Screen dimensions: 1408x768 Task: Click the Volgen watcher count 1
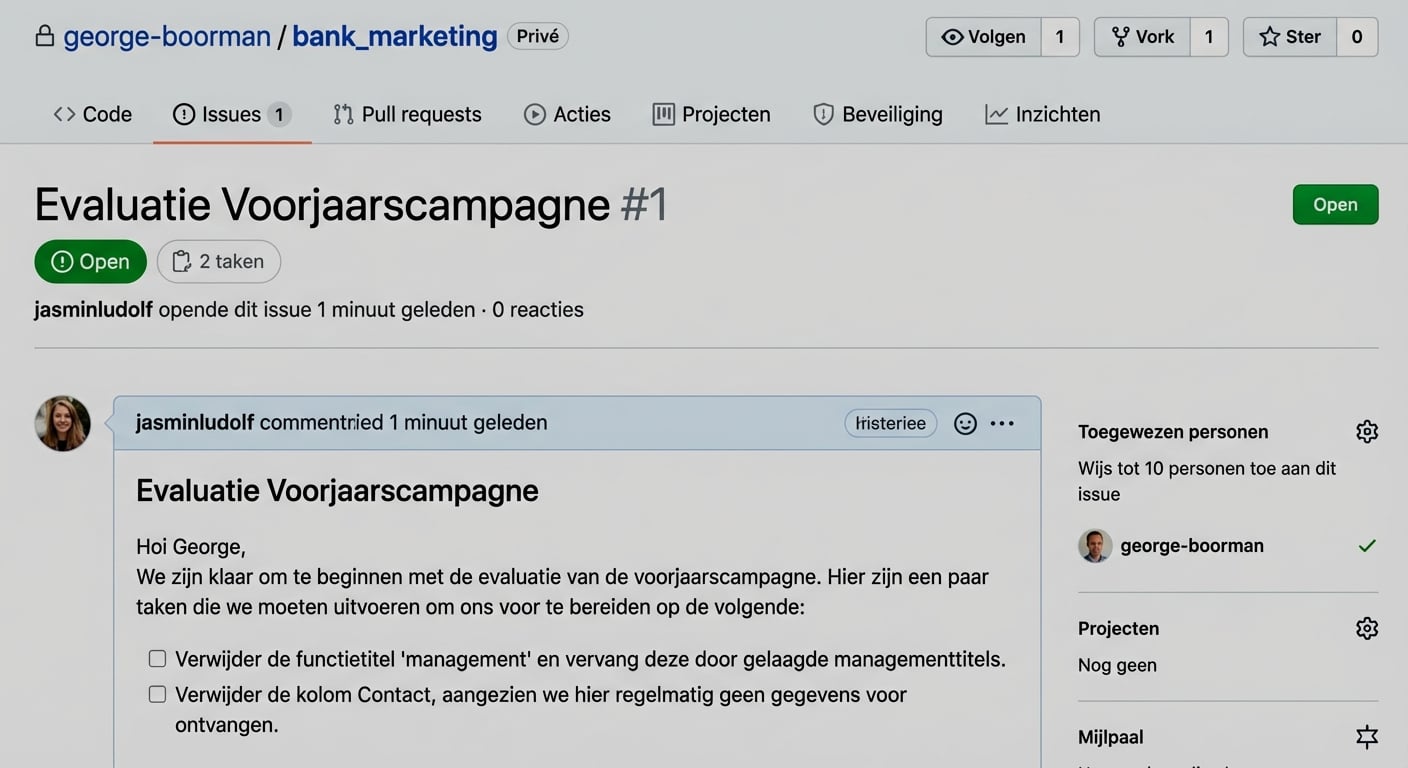(x=1060, y=37)
